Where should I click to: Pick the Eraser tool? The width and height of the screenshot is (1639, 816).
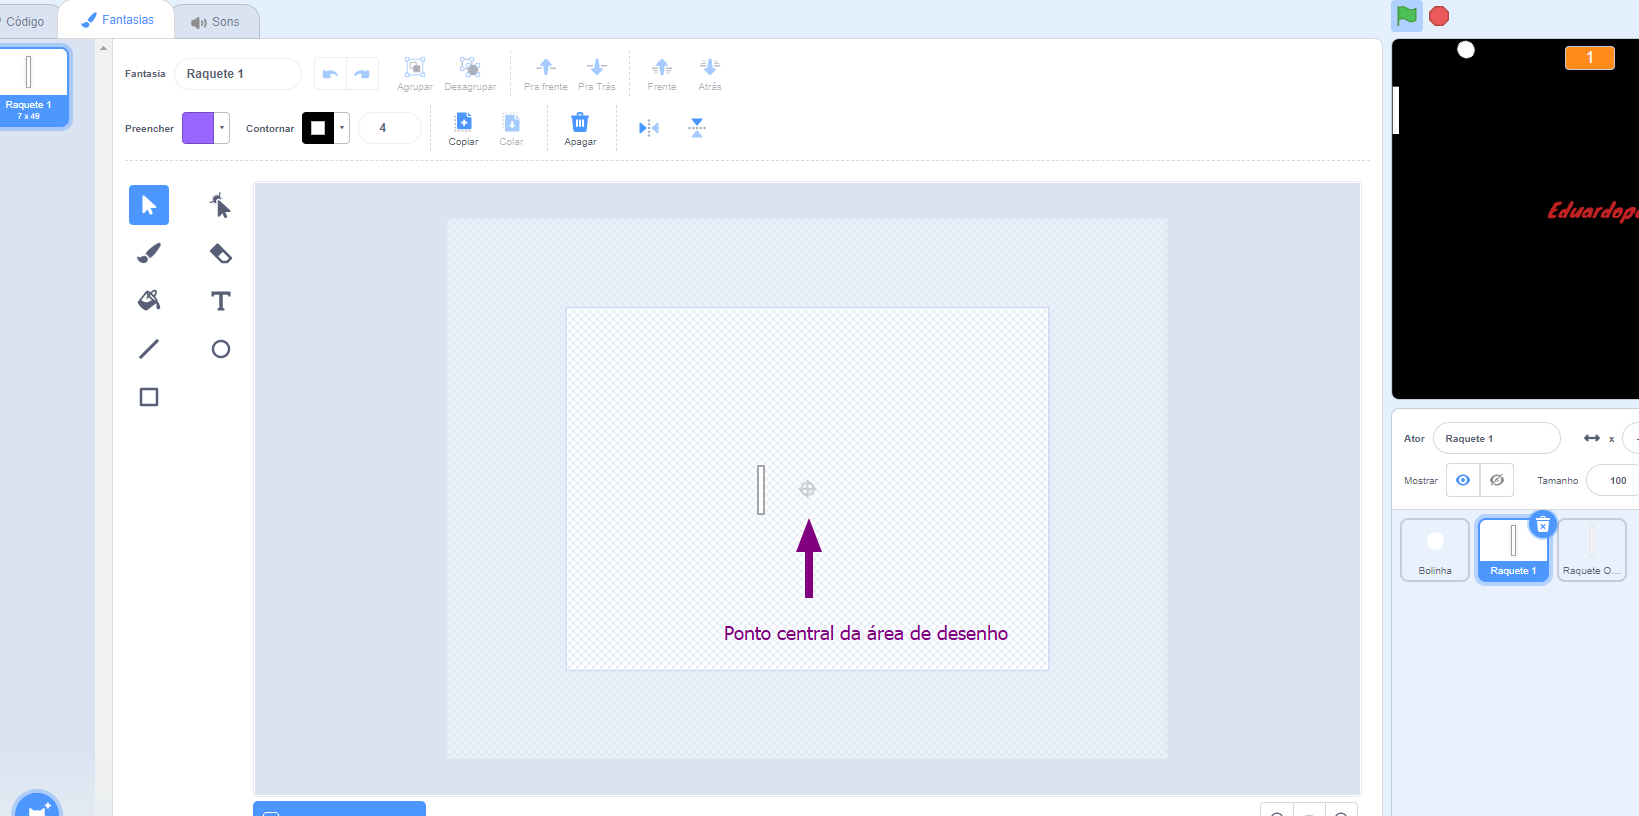click(221, 253)
